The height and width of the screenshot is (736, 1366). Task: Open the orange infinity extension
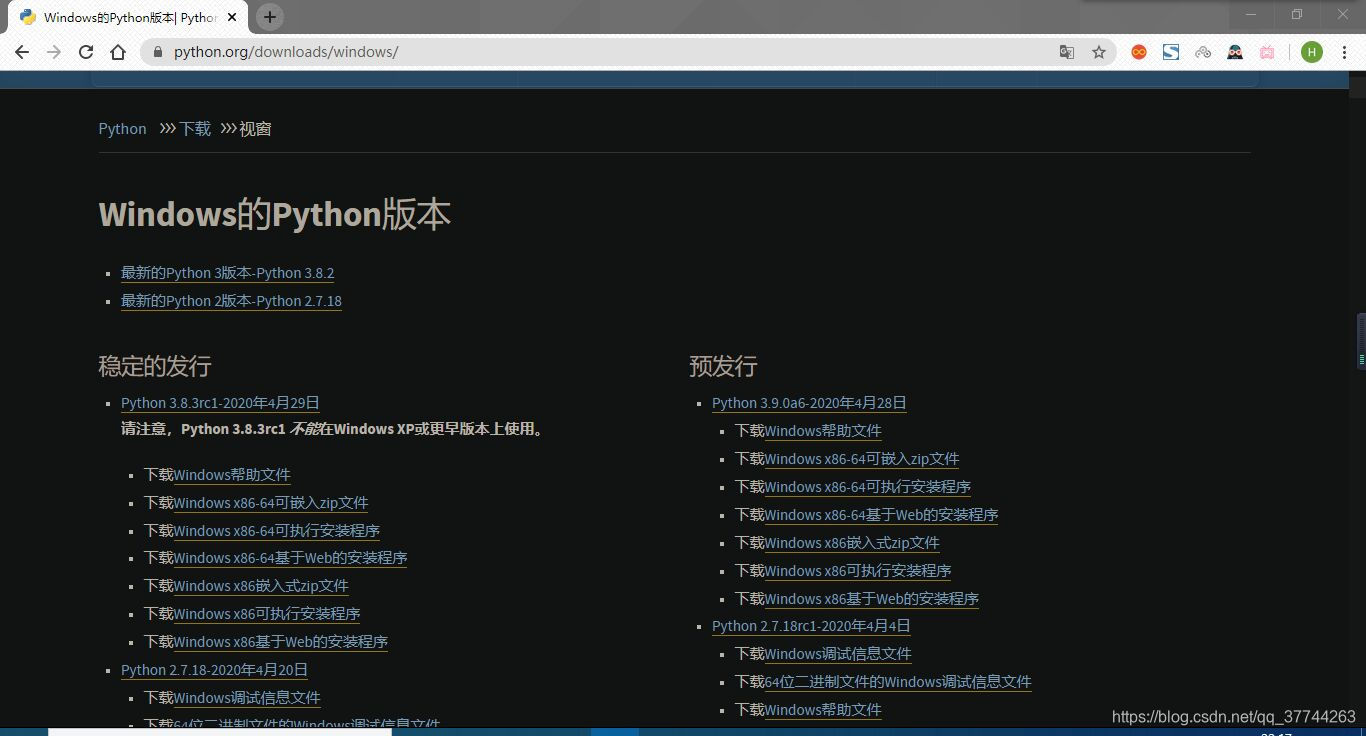[x=1139, y=51]
